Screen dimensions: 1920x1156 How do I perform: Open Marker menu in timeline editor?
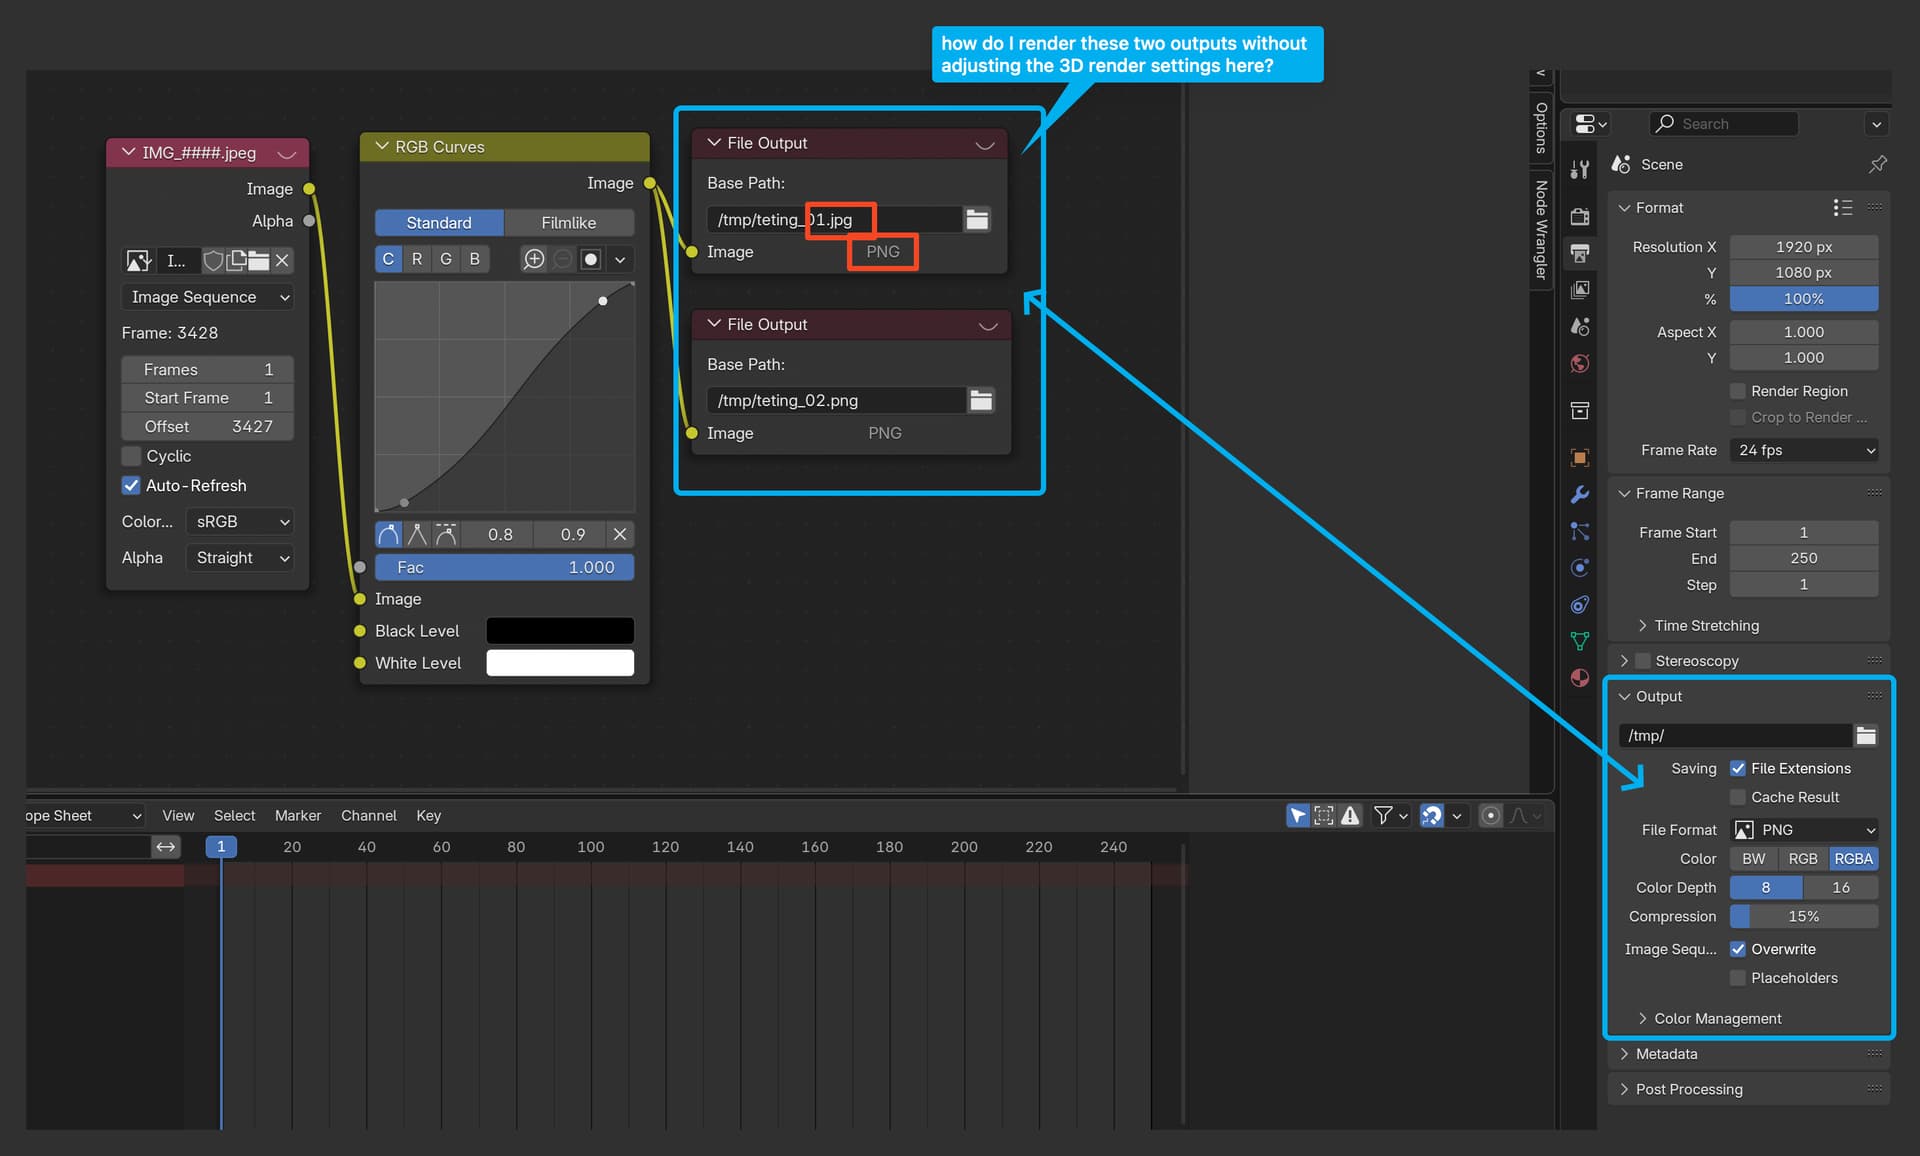298,816
